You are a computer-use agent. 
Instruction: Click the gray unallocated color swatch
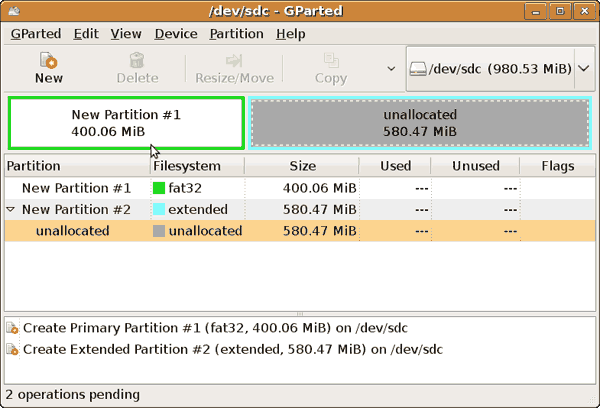pyautogui.click(x=159, y=231)
